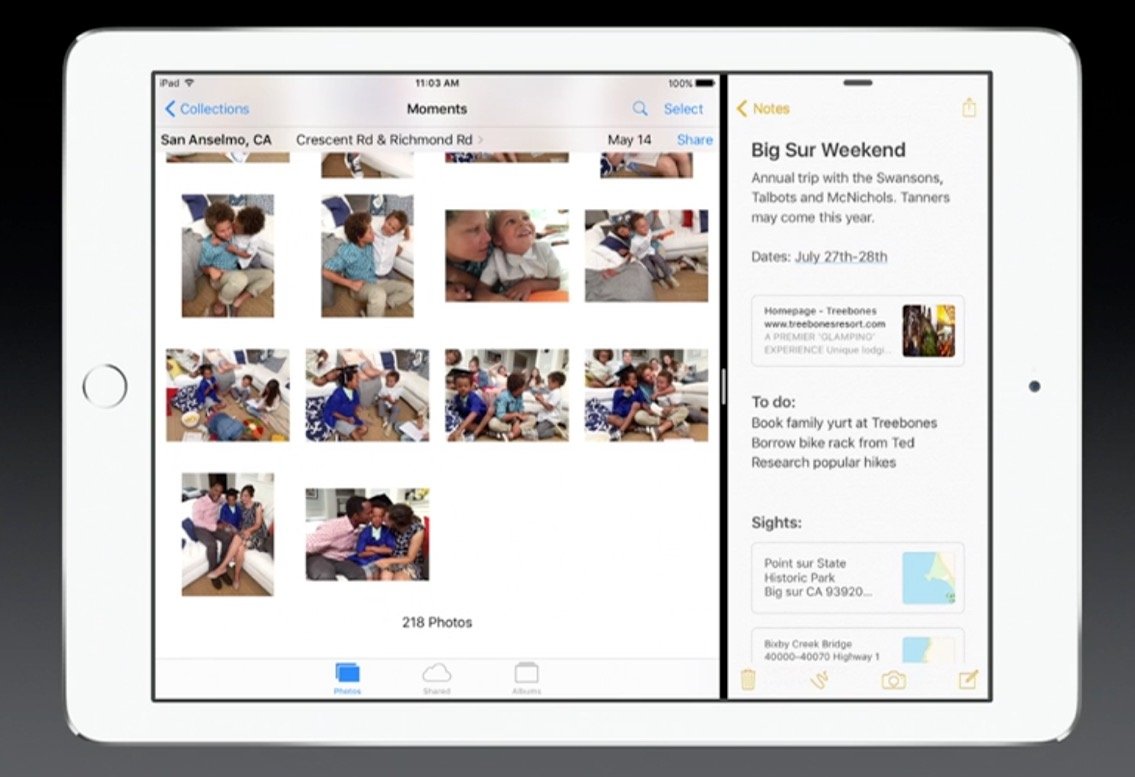
Task: Open the photo of parents kissing the graduate
Action: point(367,534)
